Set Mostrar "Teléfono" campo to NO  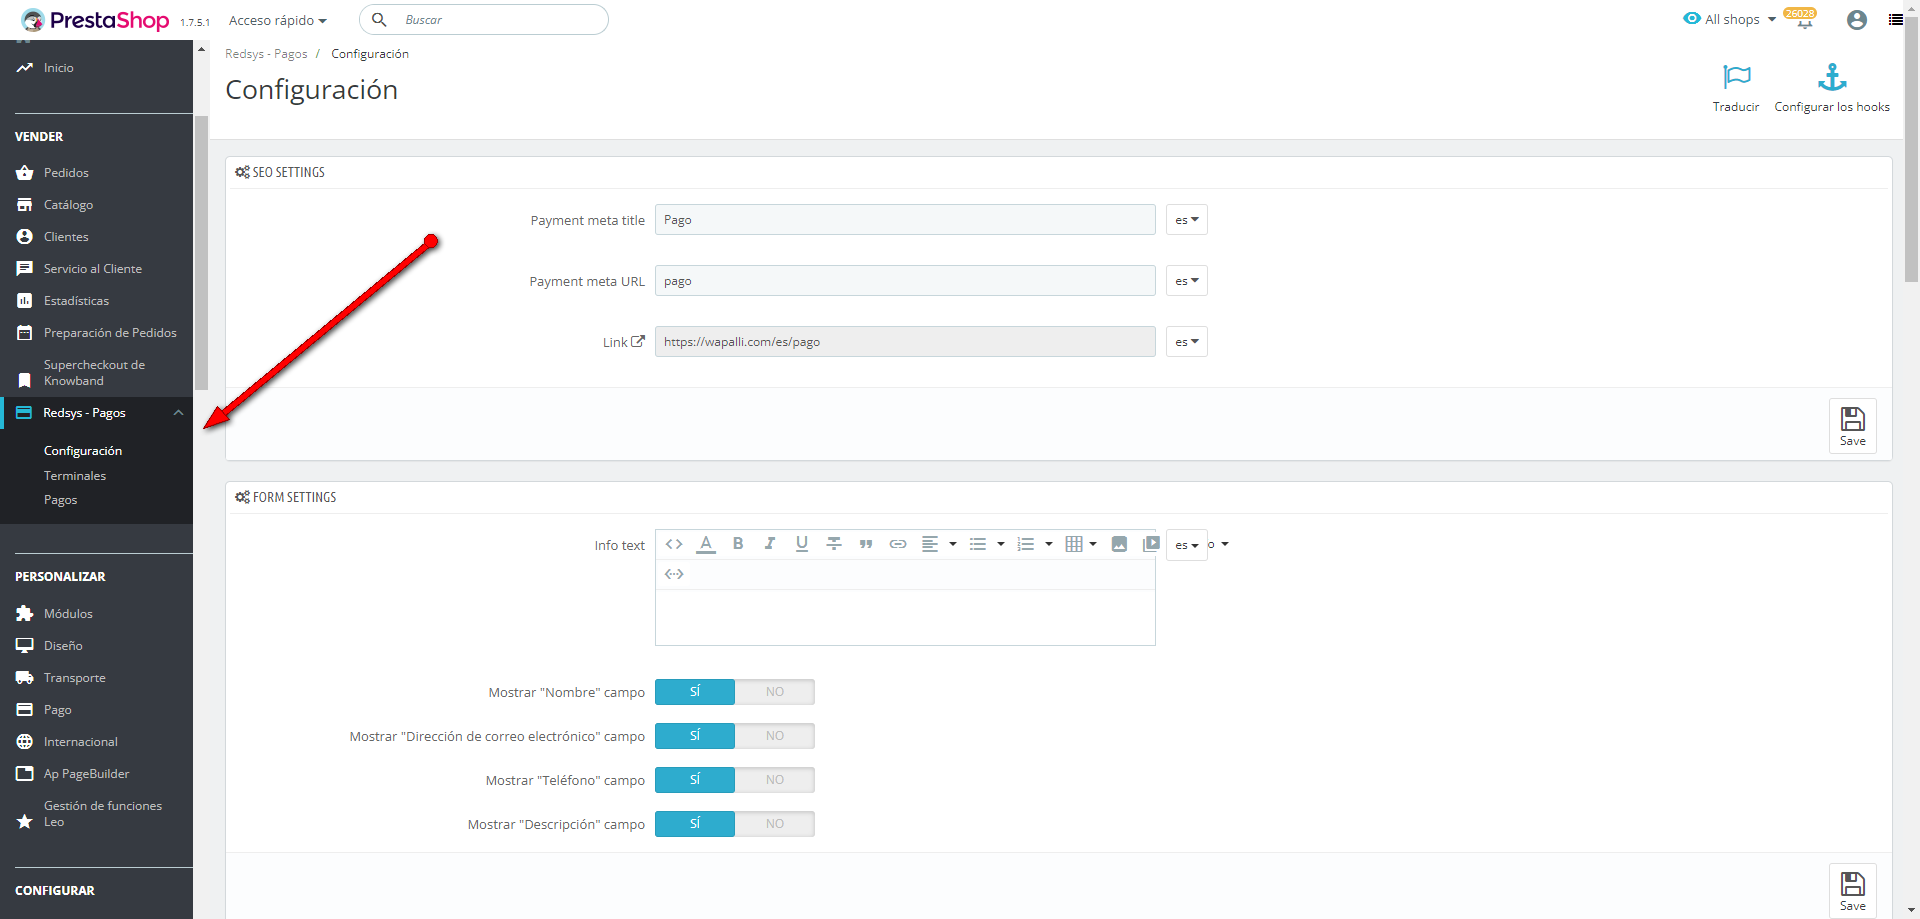pos(775,780)
